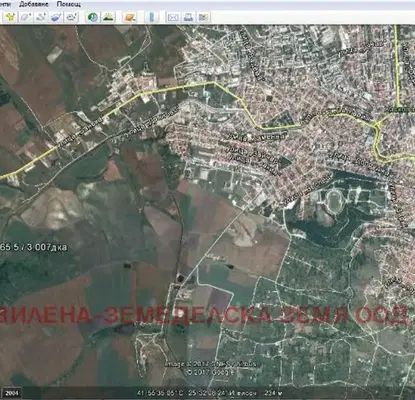Pick the Add Path tool
Image resolution: width=415 pixels, height=400 pixels.
[41, 17]
